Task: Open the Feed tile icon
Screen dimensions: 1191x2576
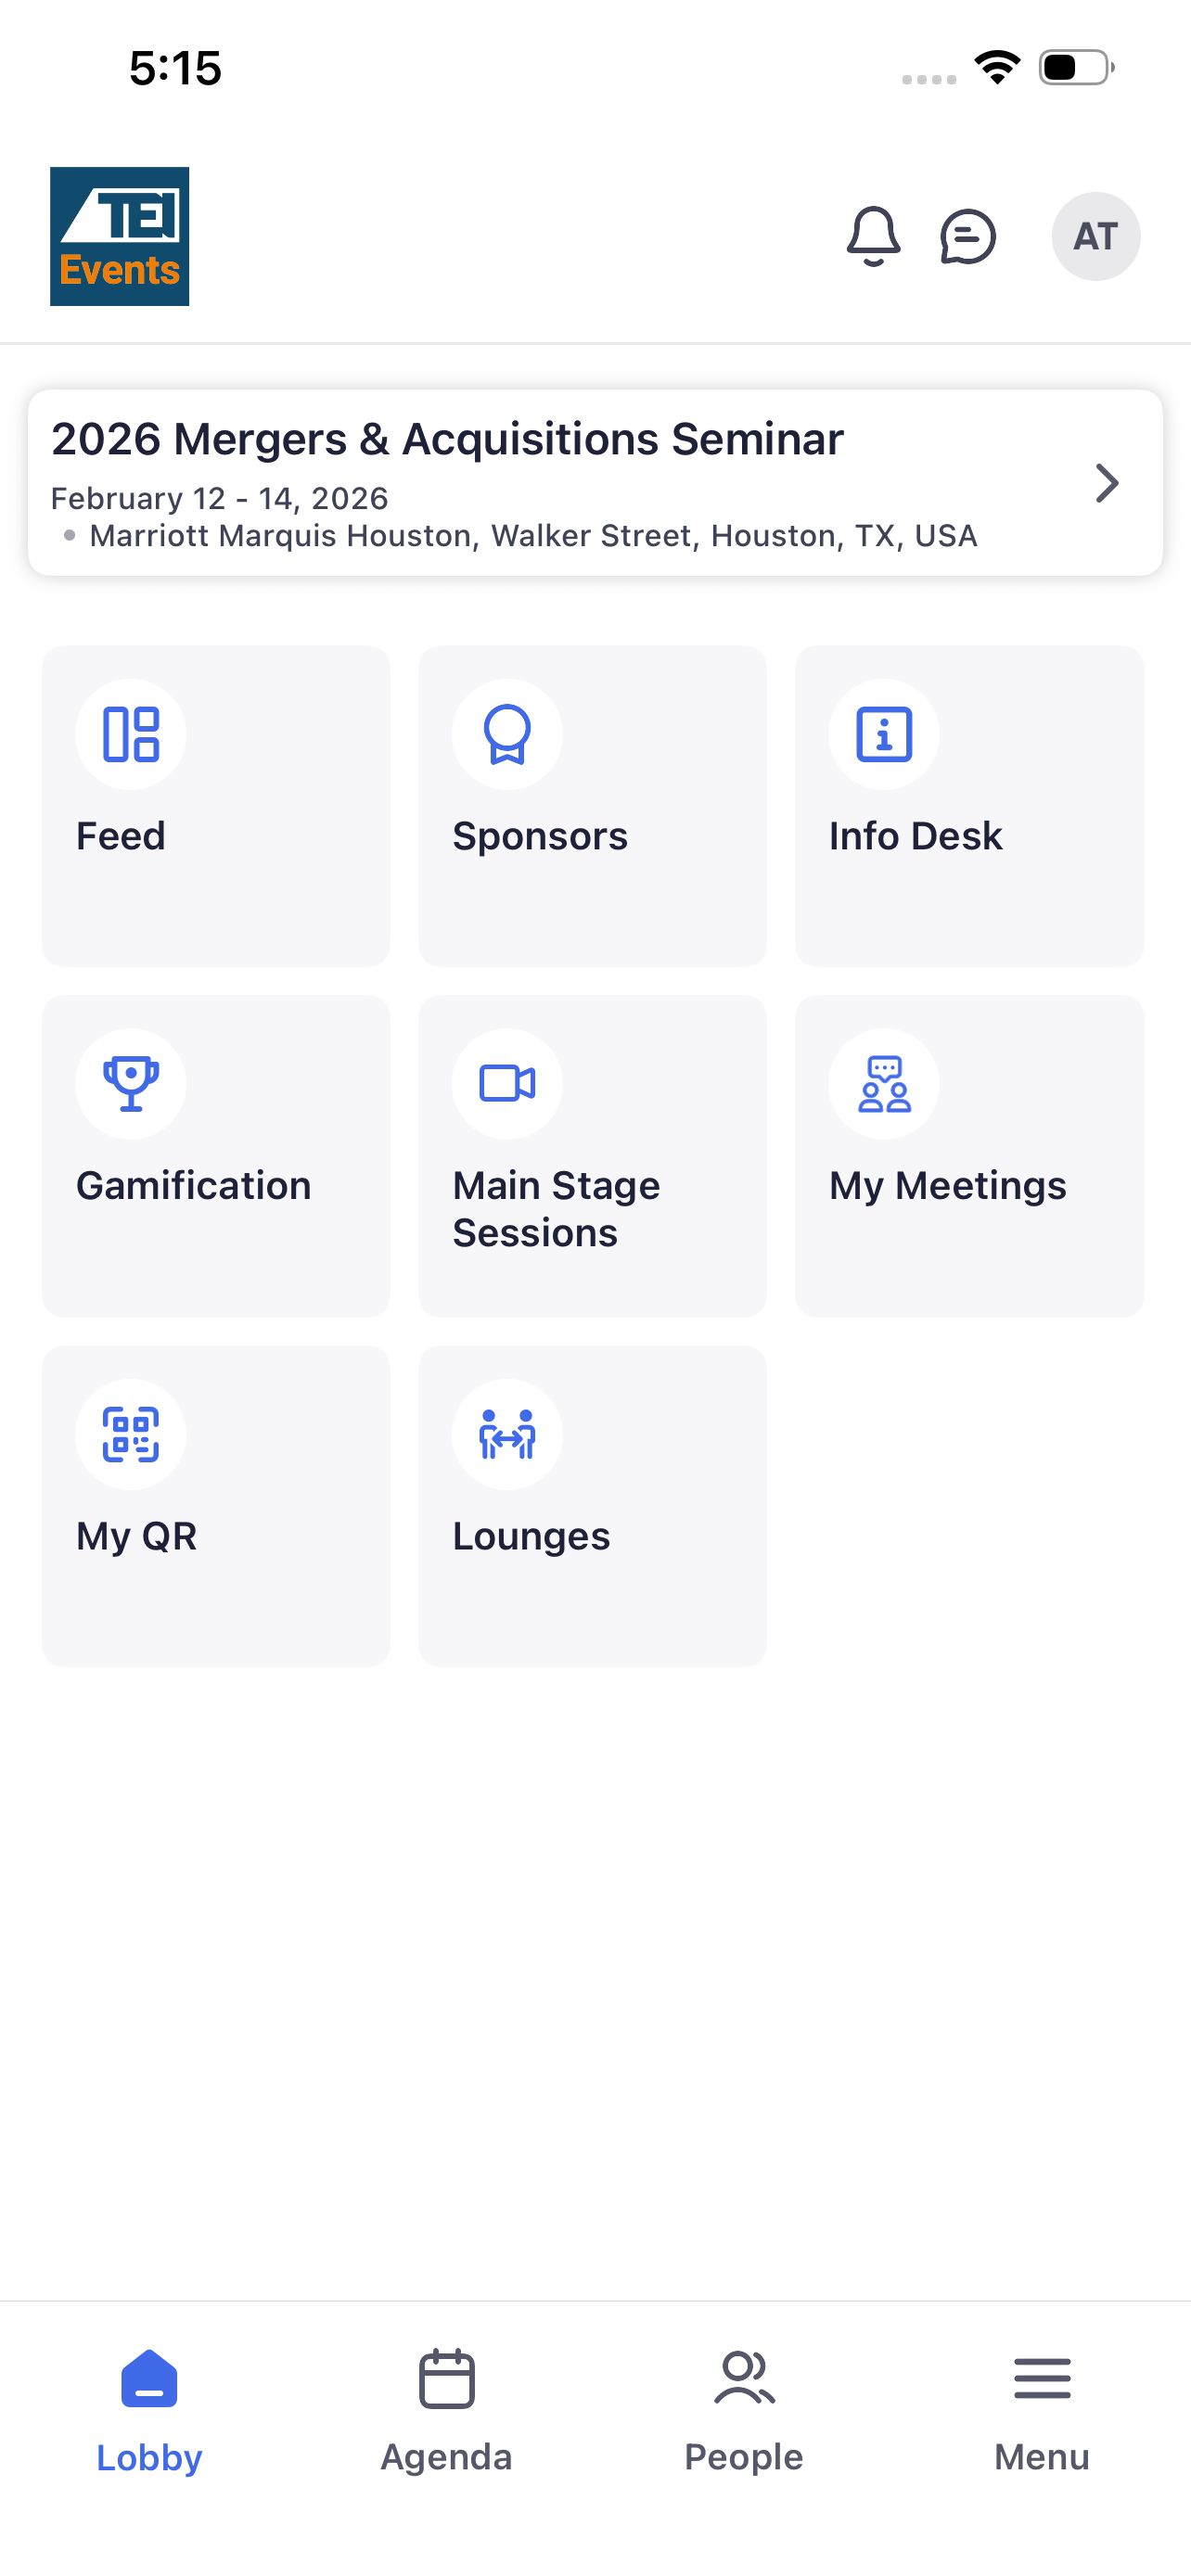Action: 131,734
